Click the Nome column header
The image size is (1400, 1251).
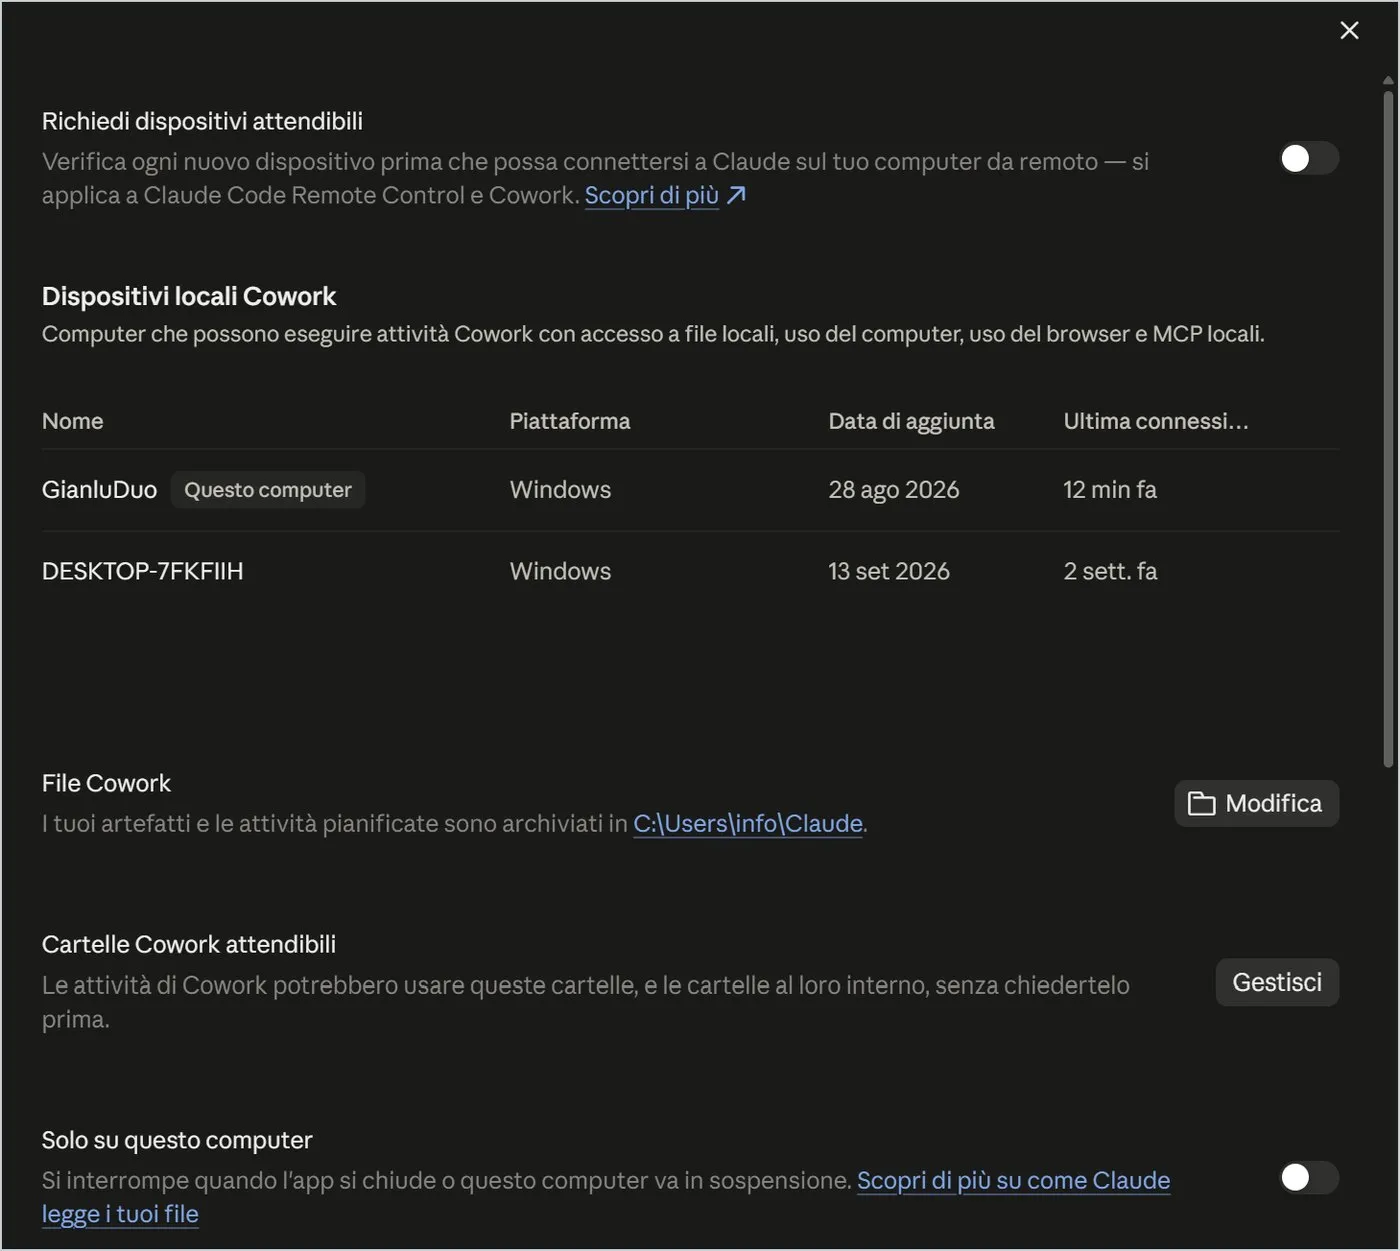click(73, 421)
